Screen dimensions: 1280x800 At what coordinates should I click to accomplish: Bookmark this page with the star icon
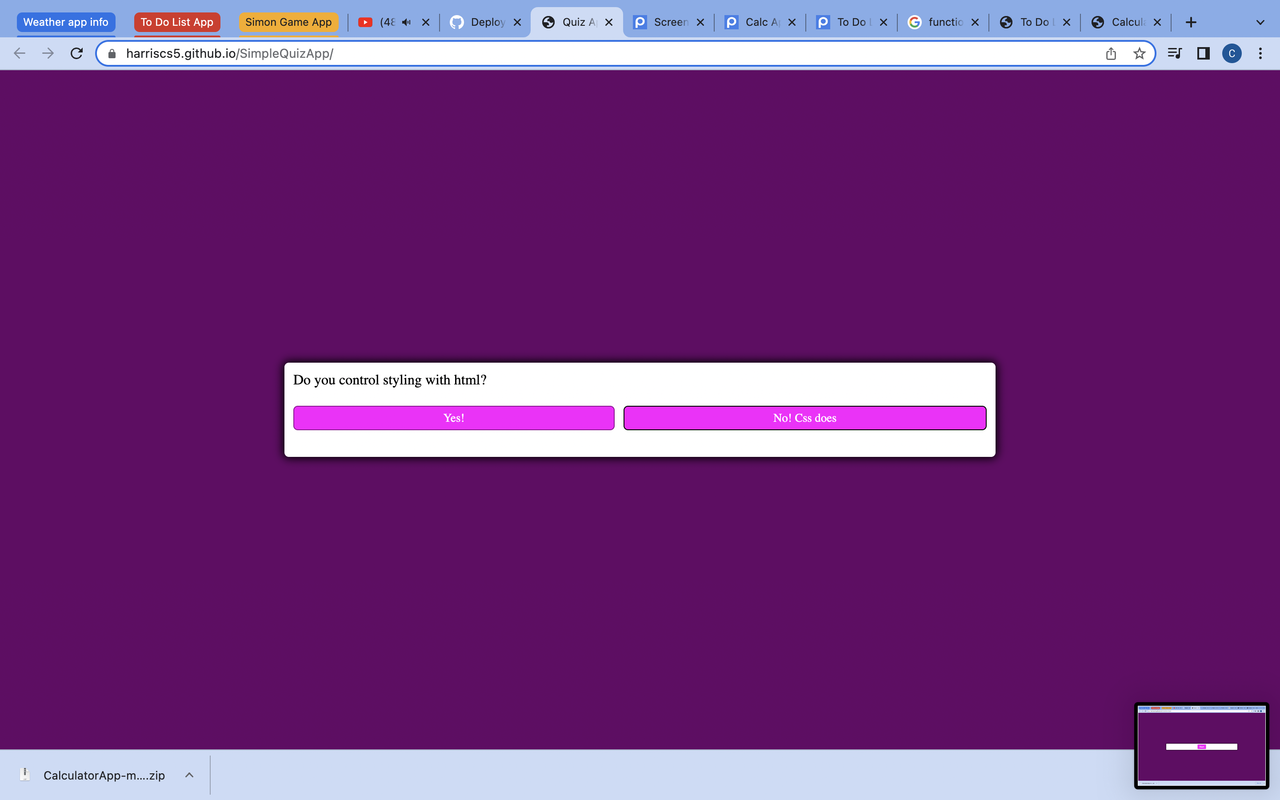click(1140, 53)
